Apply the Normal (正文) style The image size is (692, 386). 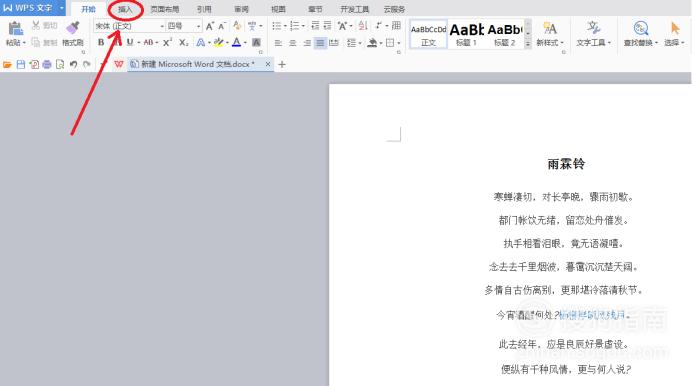point(429,34)
